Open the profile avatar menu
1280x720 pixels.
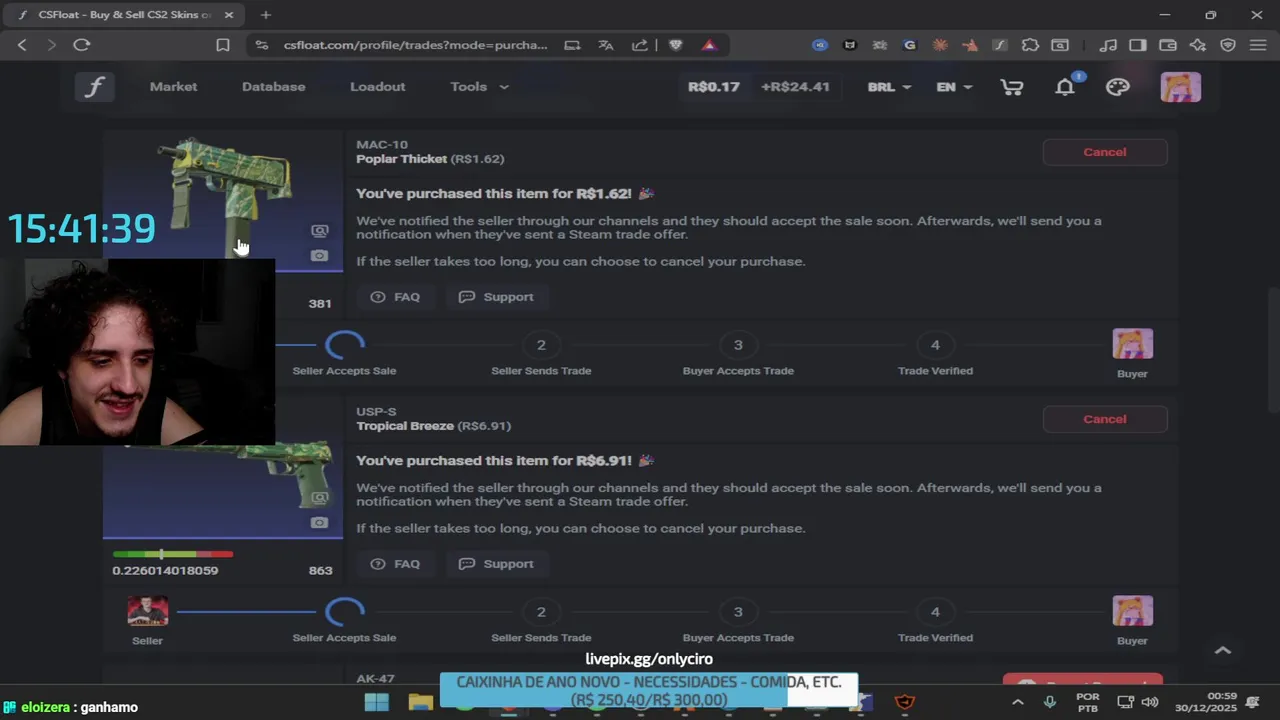(x=1180, y=87)
